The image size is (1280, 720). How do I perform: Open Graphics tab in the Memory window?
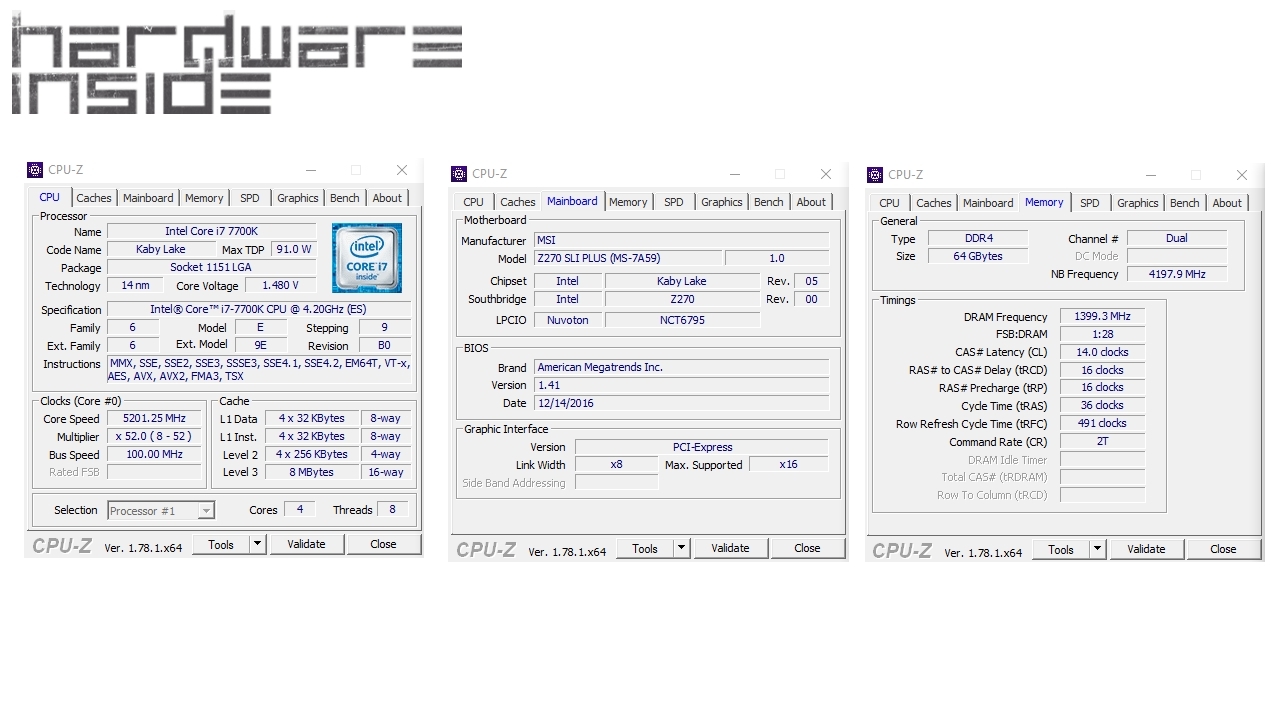pos(1138,203)
